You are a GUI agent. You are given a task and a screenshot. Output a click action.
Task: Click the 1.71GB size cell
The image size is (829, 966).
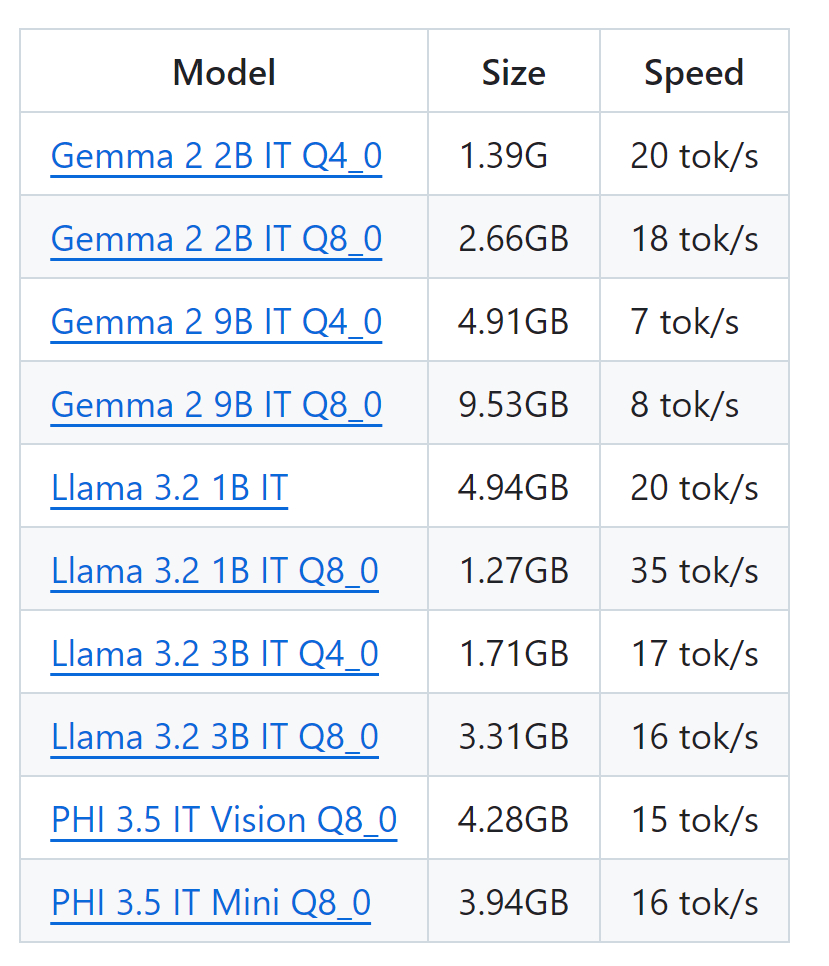click(x=513, y=654)
